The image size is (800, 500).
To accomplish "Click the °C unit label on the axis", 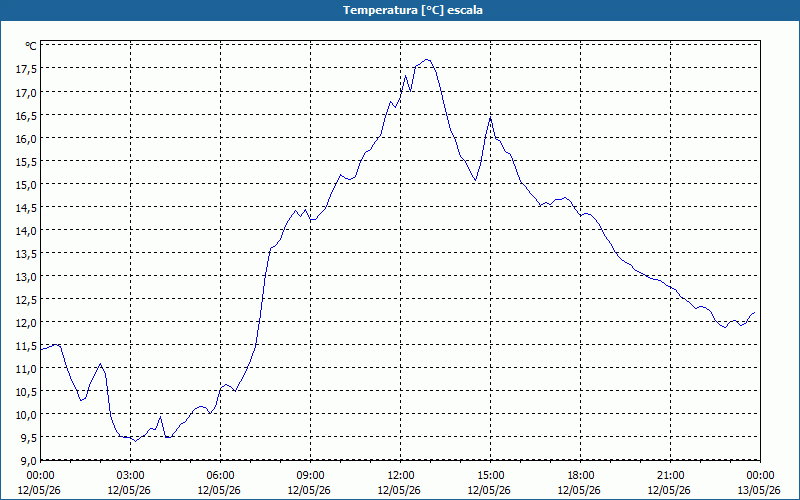I will click(x=31, y=46).
